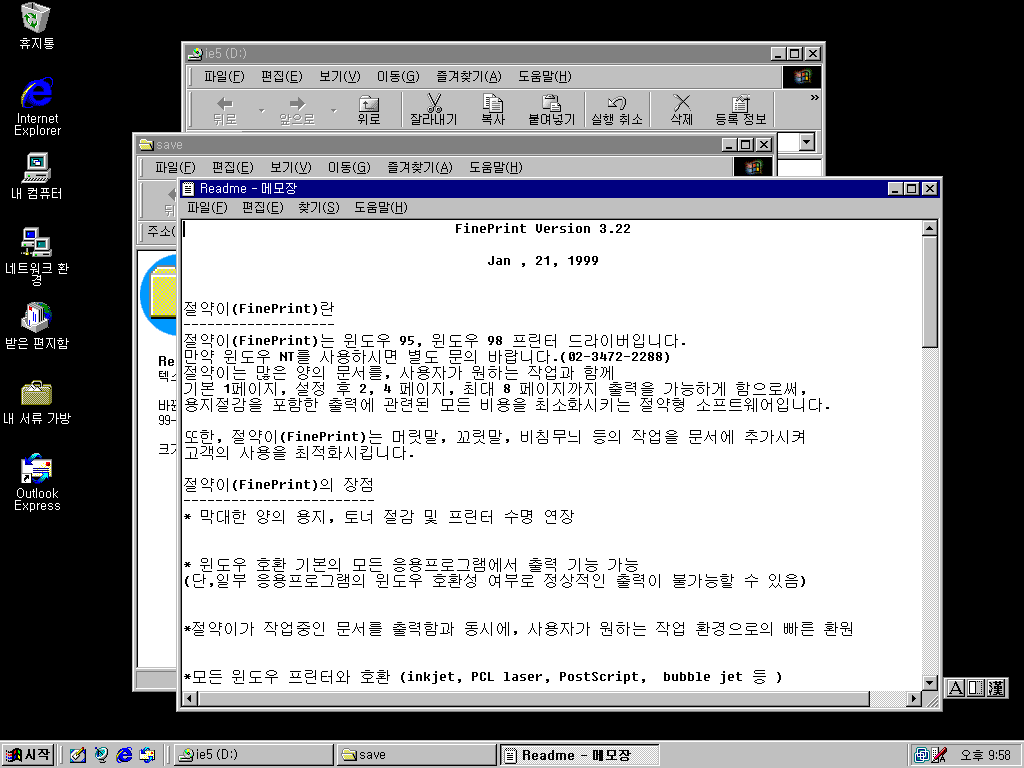Open the Back button history dropdown arrow
Viewport: 1024px width, 768px height.
(262, 110)
